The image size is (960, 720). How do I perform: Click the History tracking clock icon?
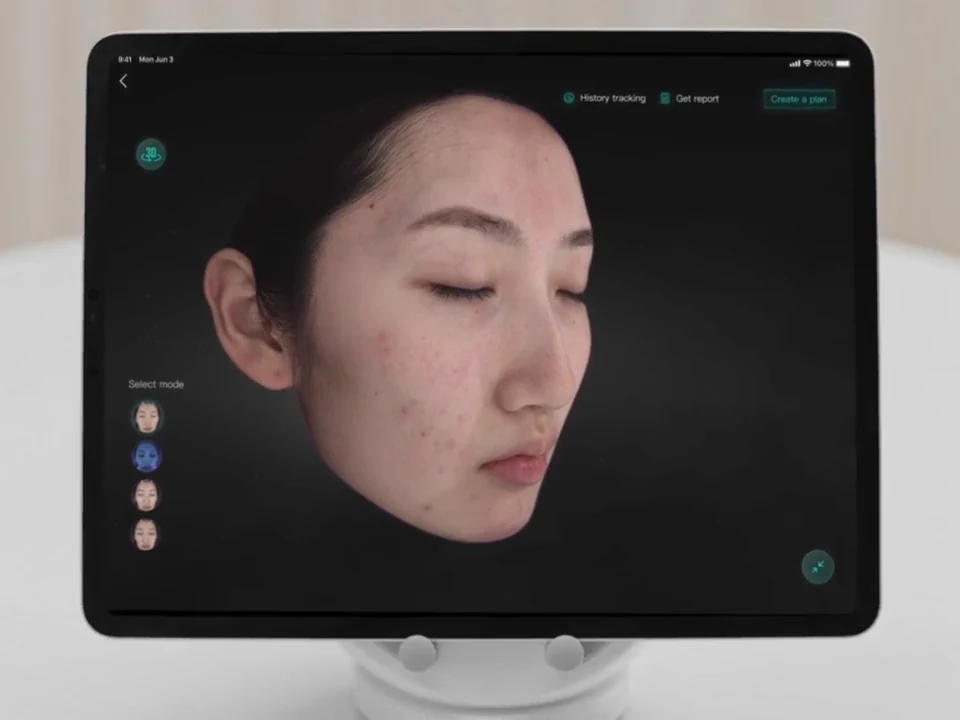(569, 98)
